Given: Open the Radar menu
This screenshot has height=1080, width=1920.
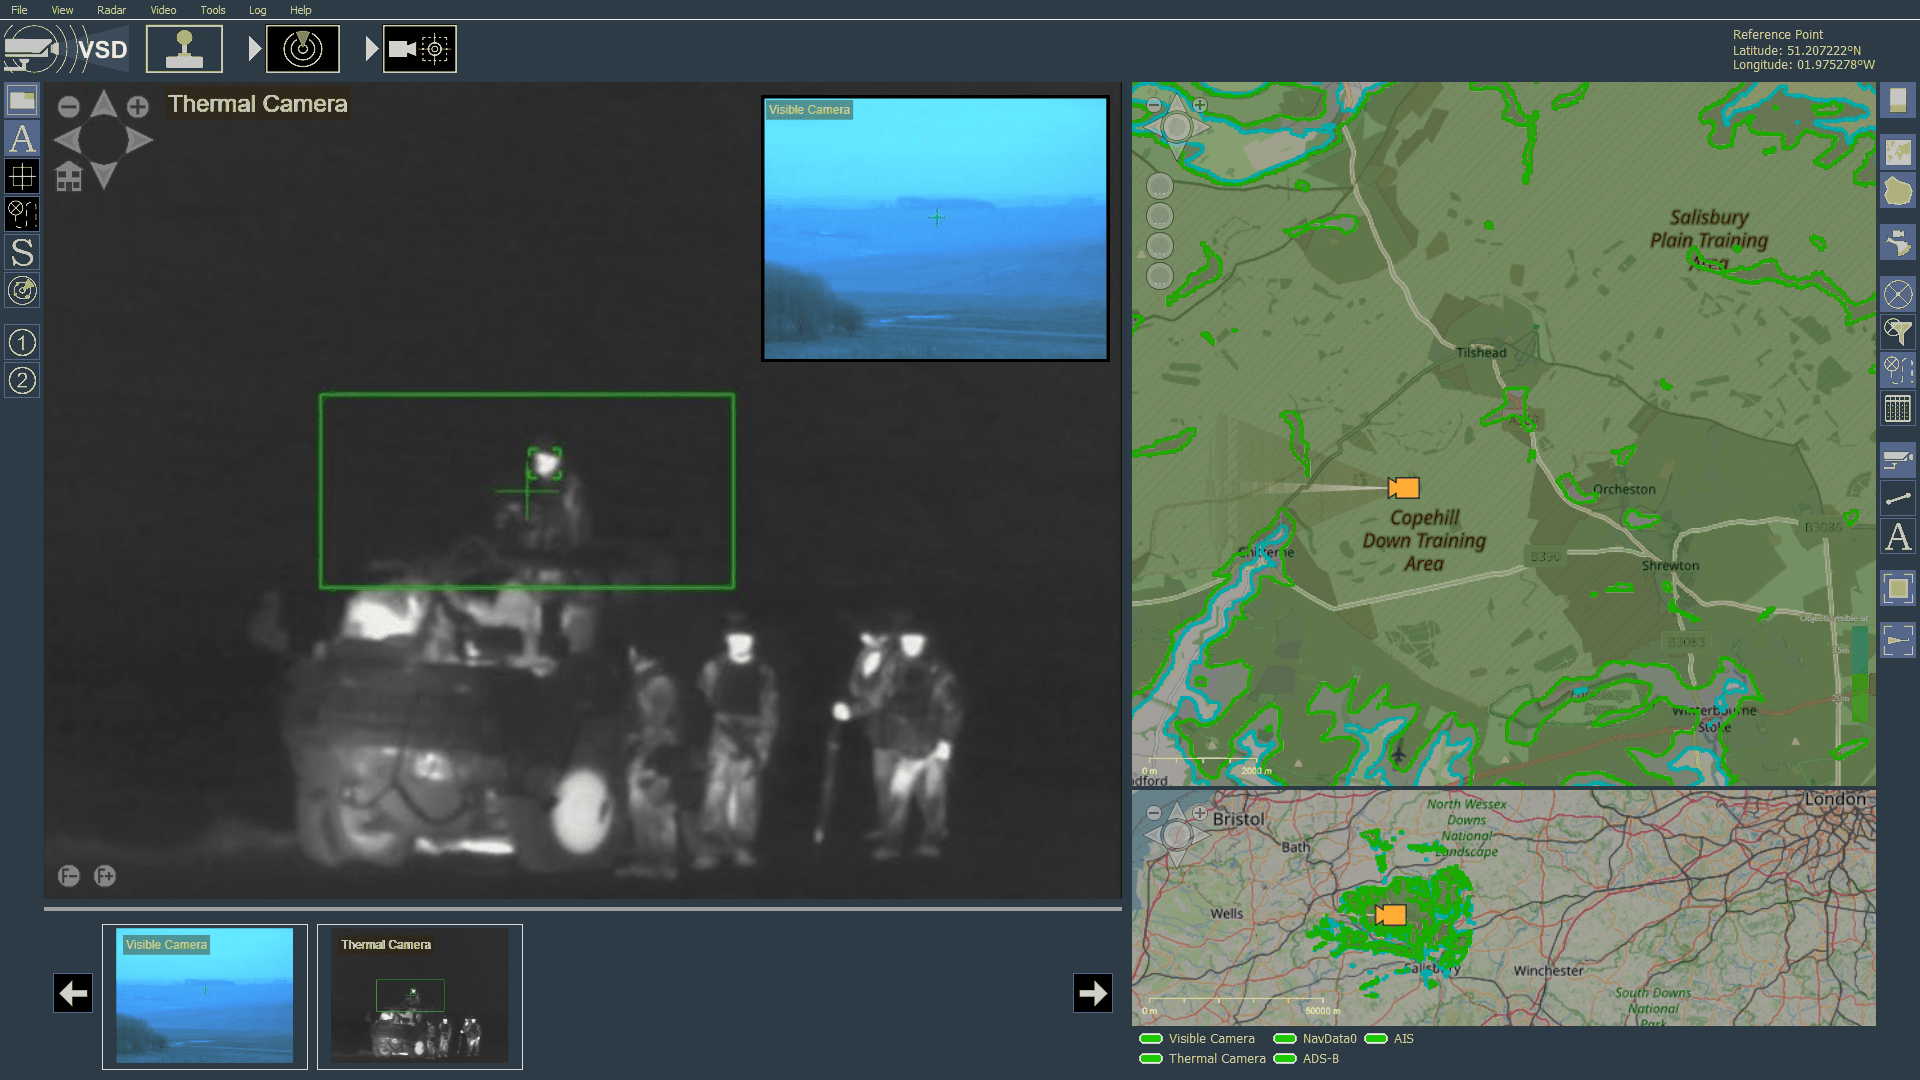Looking at the screenshot, I should (x=110, y=10).
